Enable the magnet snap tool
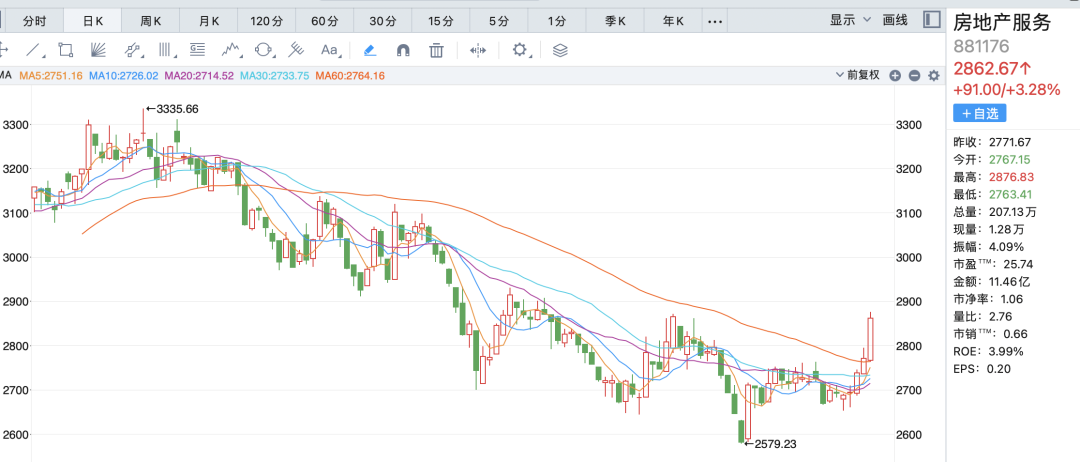Viewport: 1080px width, 462px height. point(403,49)
